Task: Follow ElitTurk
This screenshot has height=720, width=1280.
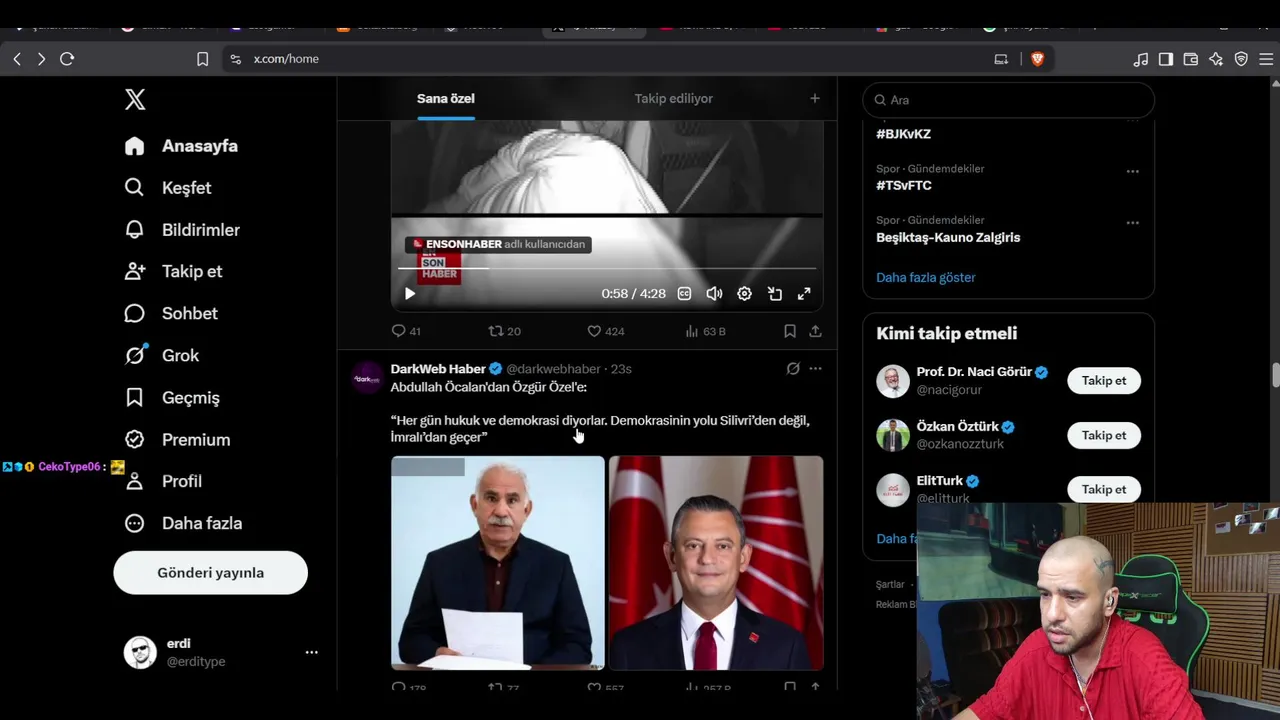Action: [1104, 489]
